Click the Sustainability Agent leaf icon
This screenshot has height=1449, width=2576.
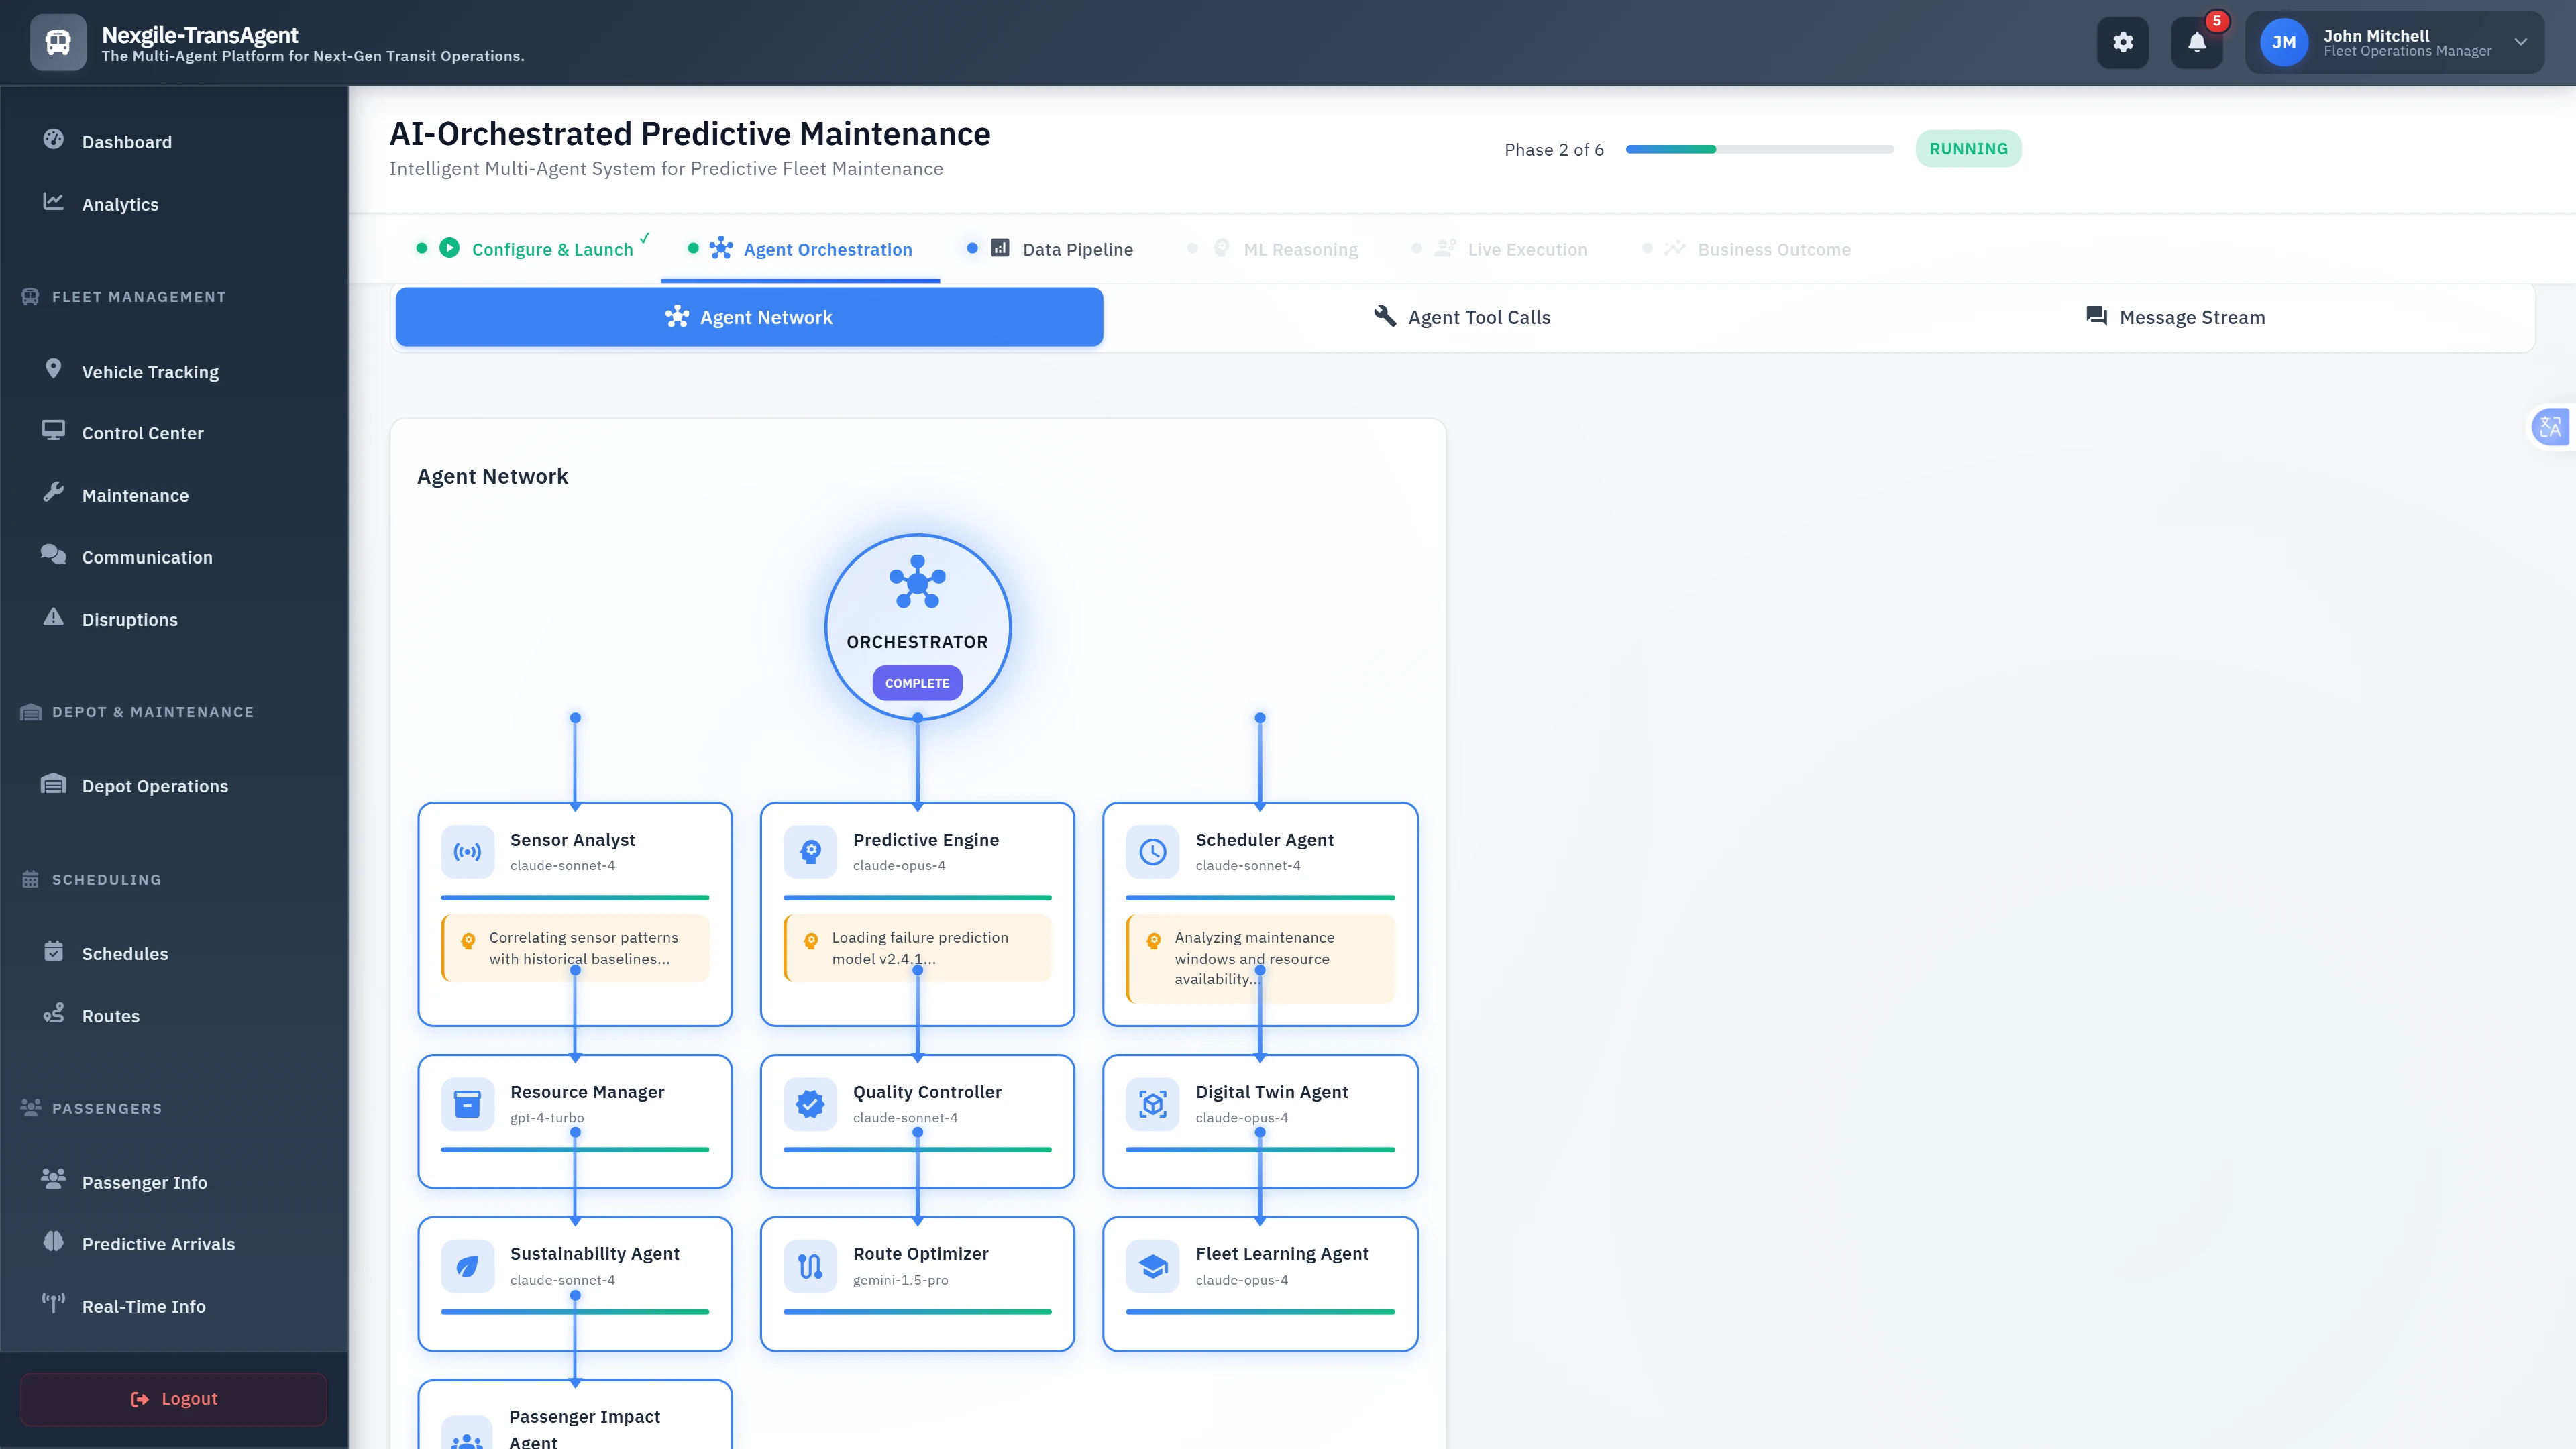coord(467,1266)
